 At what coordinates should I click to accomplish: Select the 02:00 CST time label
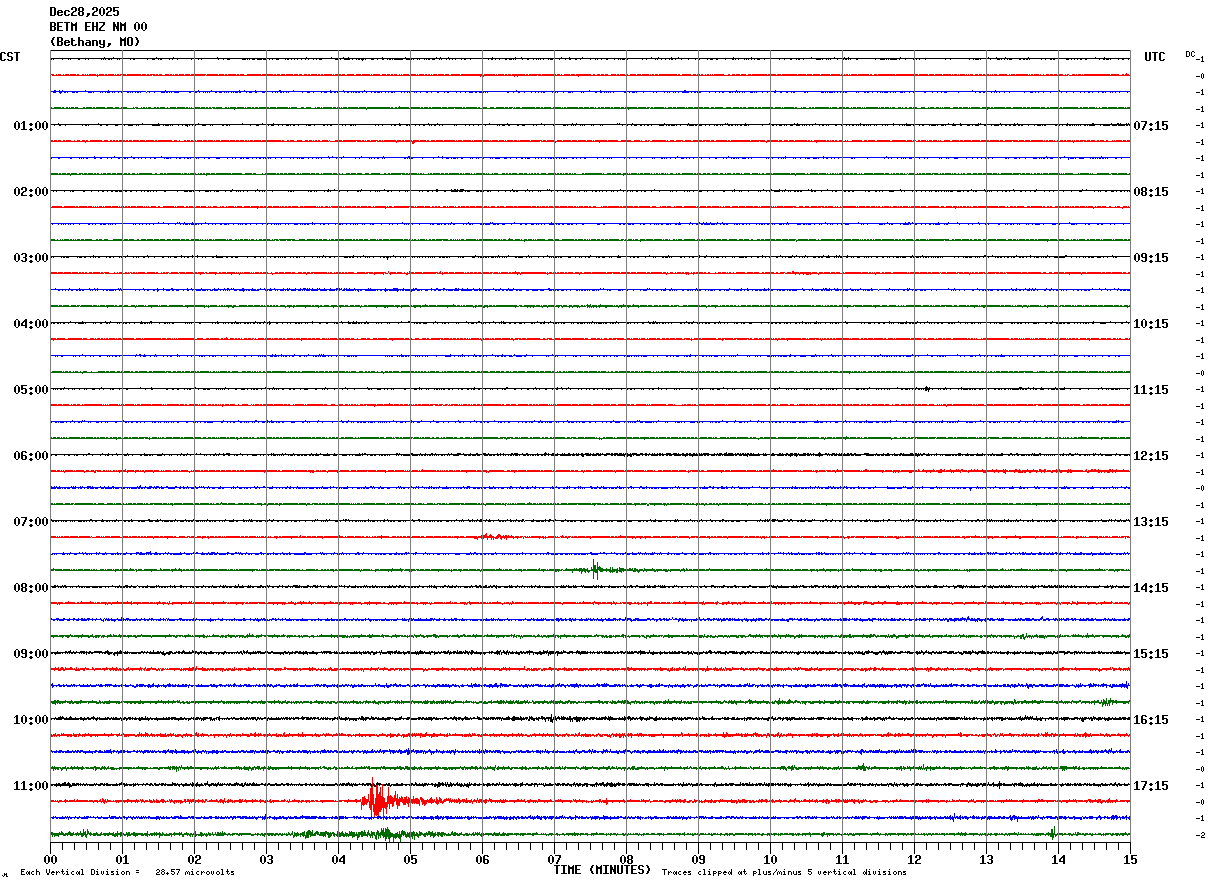coord(31,192)
